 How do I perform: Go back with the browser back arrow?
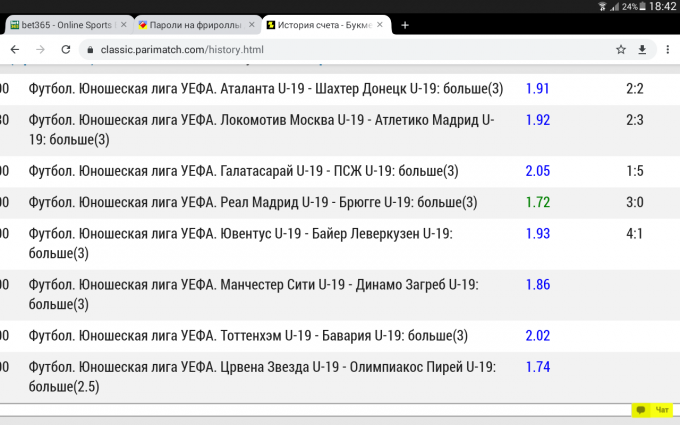click(15, 49)
